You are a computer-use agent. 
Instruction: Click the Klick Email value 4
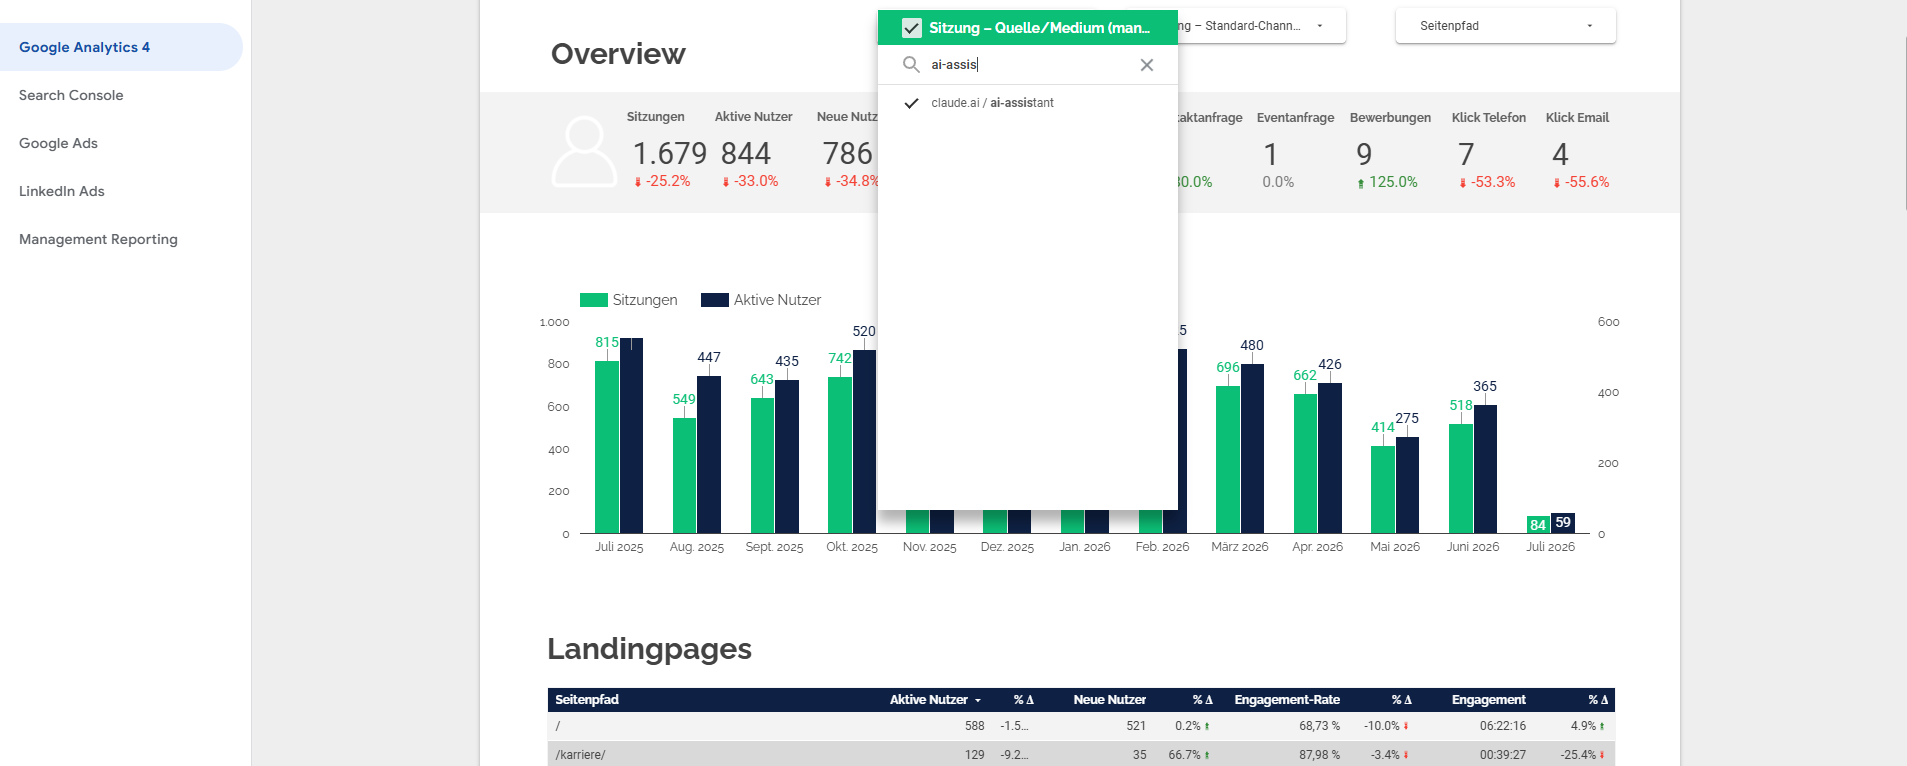coord(1560,155)
